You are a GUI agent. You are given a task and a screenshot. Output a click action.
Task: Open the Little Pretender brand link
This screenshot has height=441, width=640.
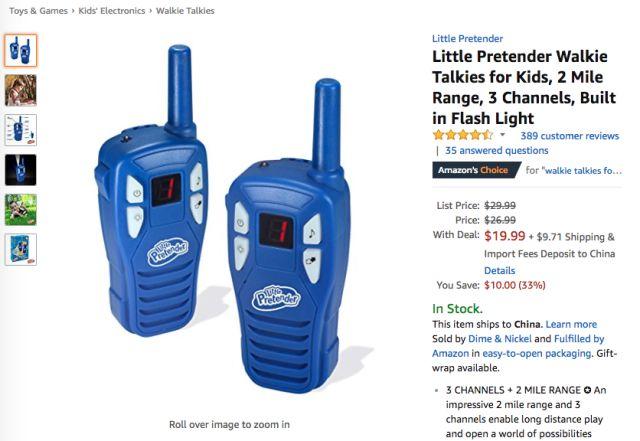(x=467, y=39)
